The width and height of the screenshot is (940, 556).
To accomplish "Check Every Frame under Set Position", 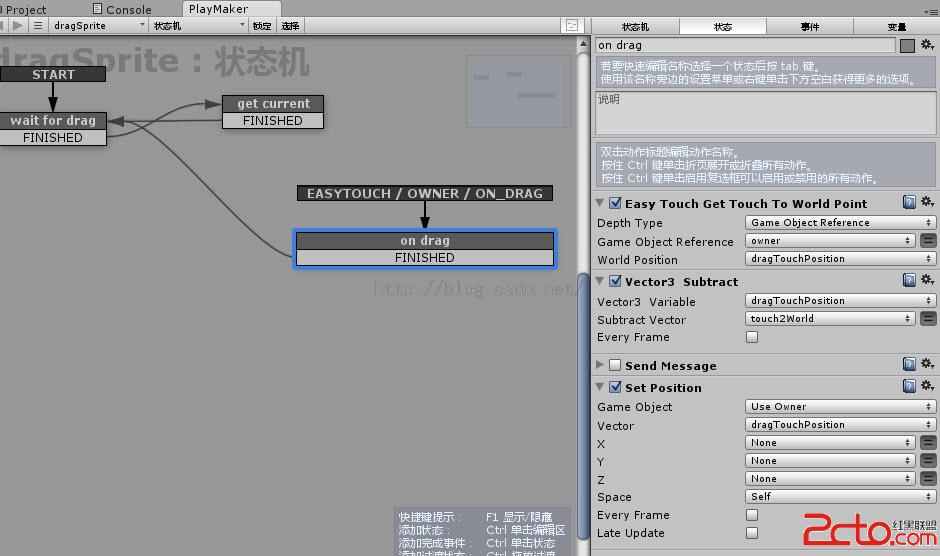I will [752, 515].
